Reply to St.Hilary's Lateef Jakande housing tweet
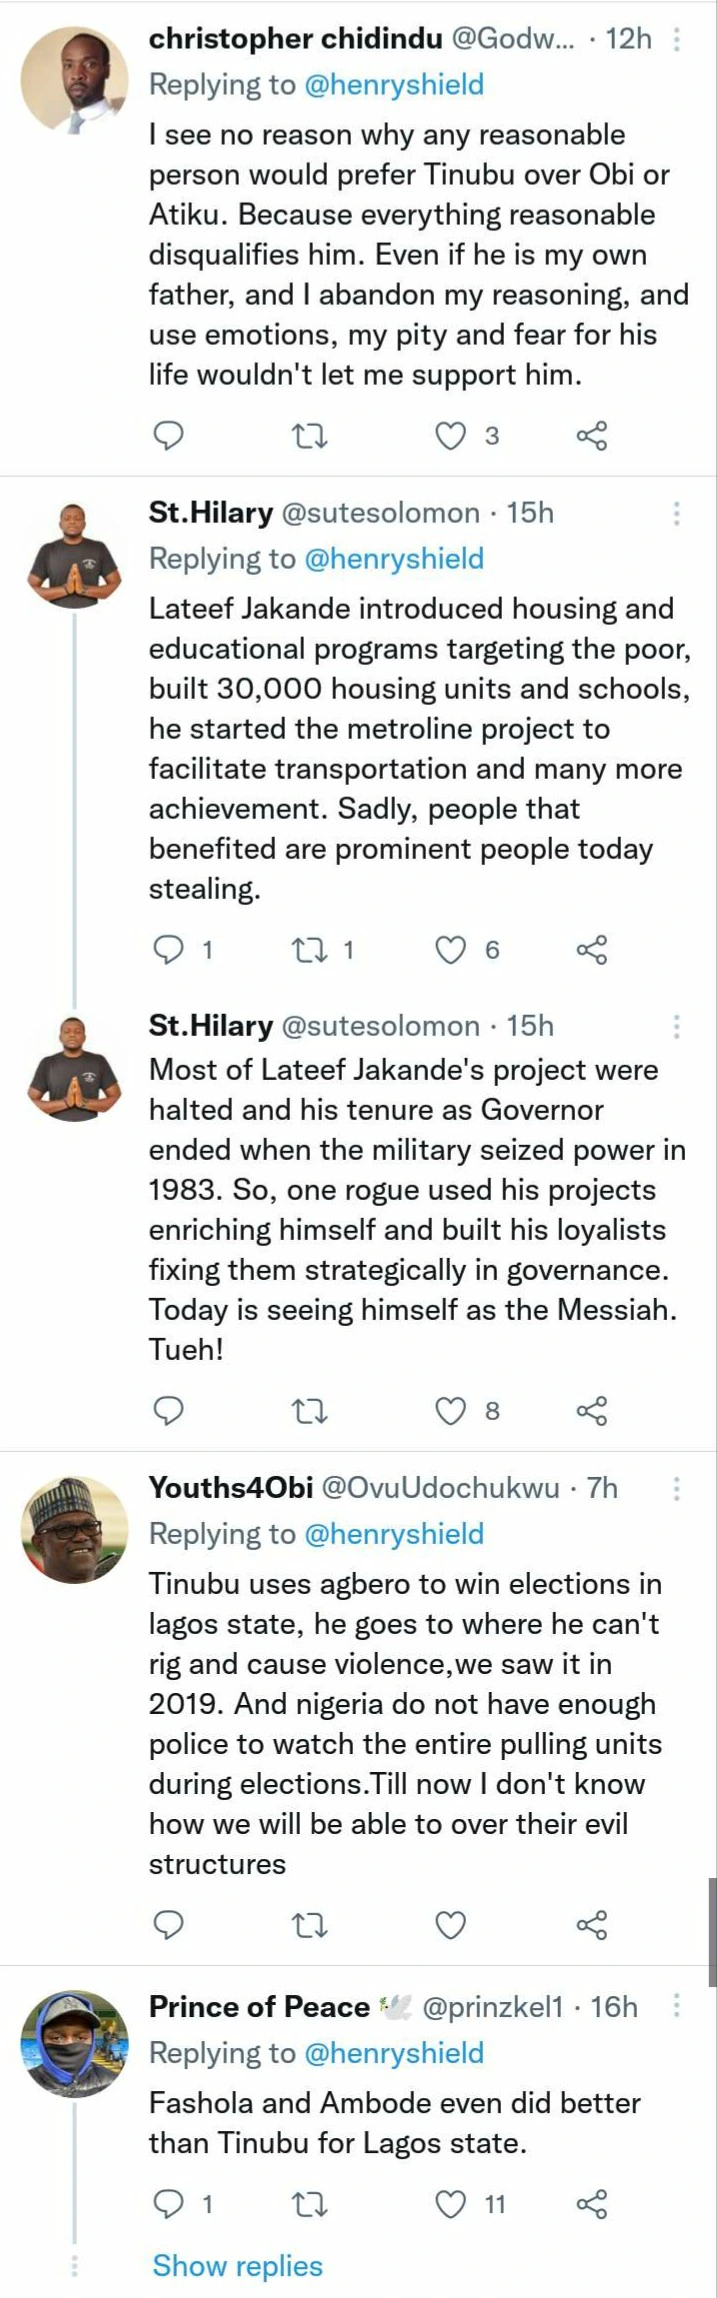717x2298 pixels. 168,949
